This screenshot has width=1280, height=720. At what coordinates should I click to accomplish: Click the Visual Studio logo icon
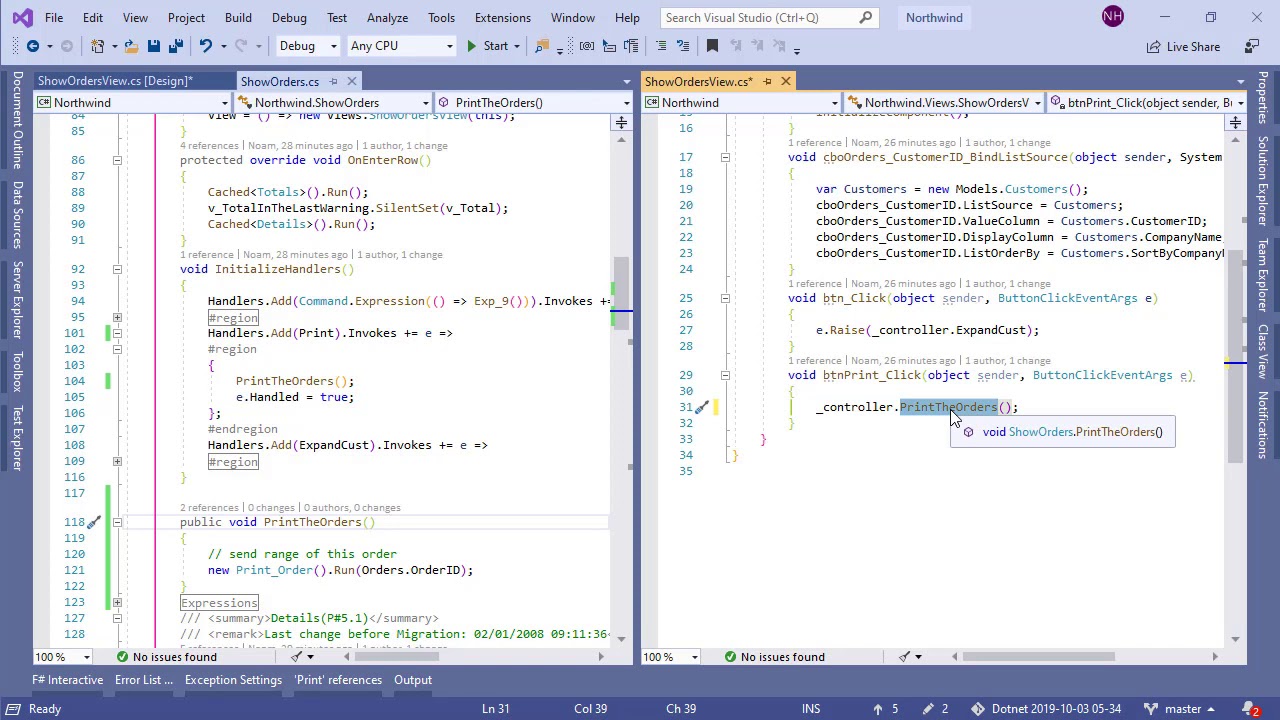click(21, 17)
